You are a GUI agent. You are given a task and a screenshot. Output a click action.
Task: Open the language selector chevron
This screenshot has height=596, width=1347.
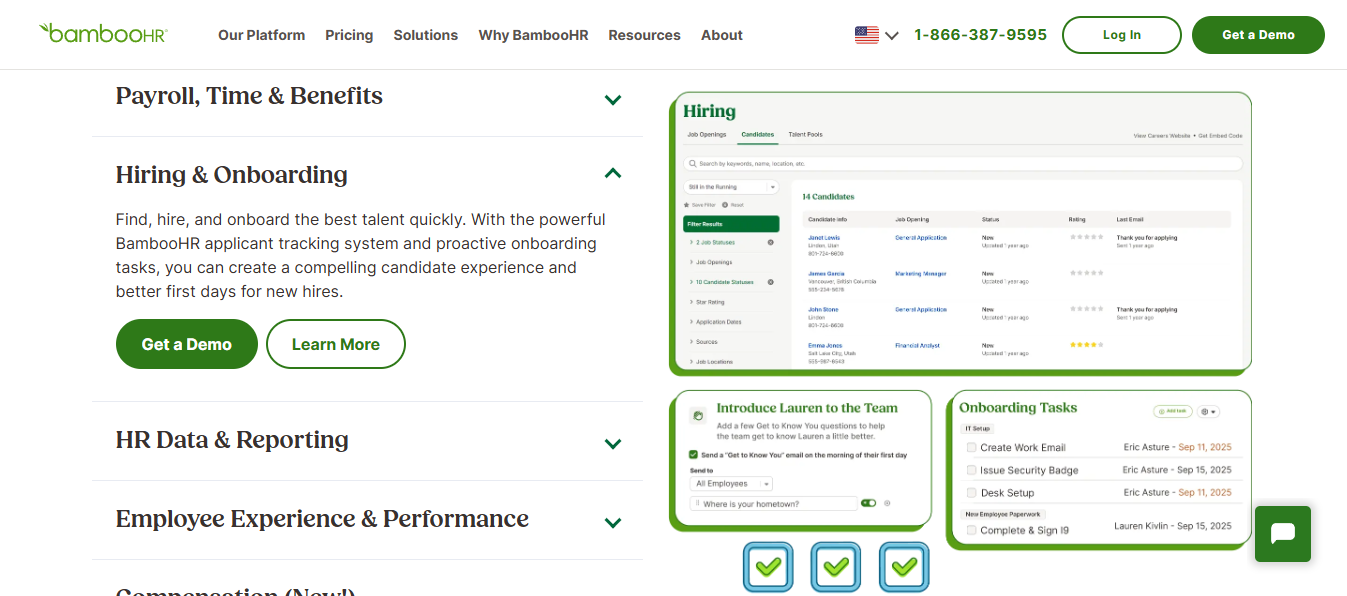click(892, 36)
